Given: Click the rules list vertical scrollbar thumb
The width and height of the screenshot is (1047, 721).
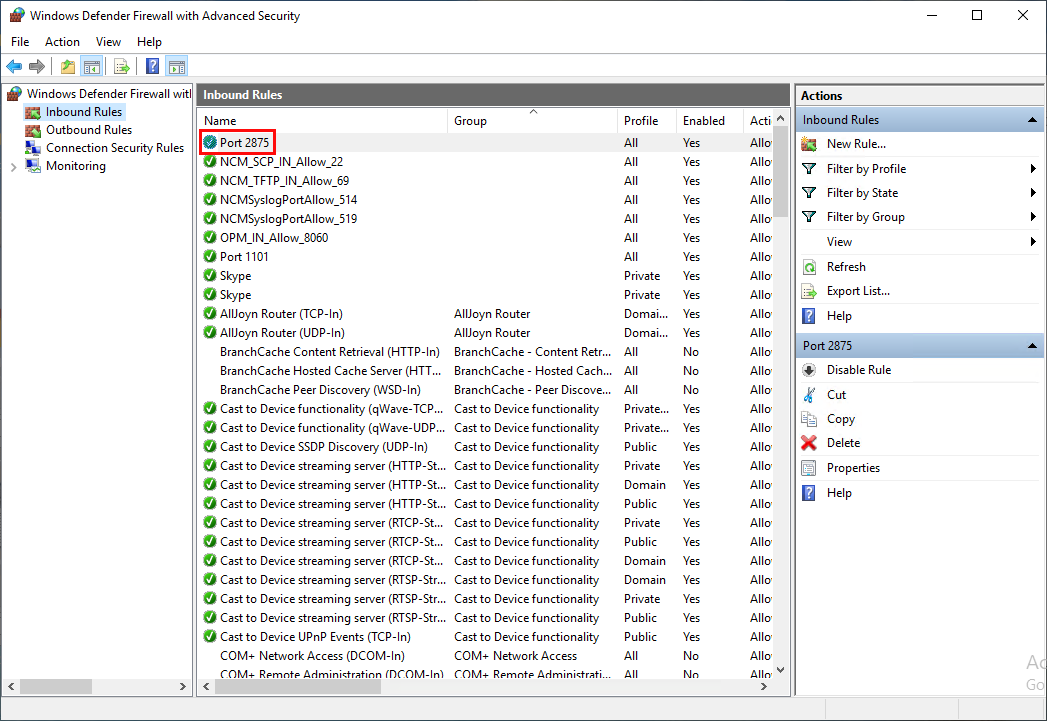Looking at the screenshot, I should [781, 172].
